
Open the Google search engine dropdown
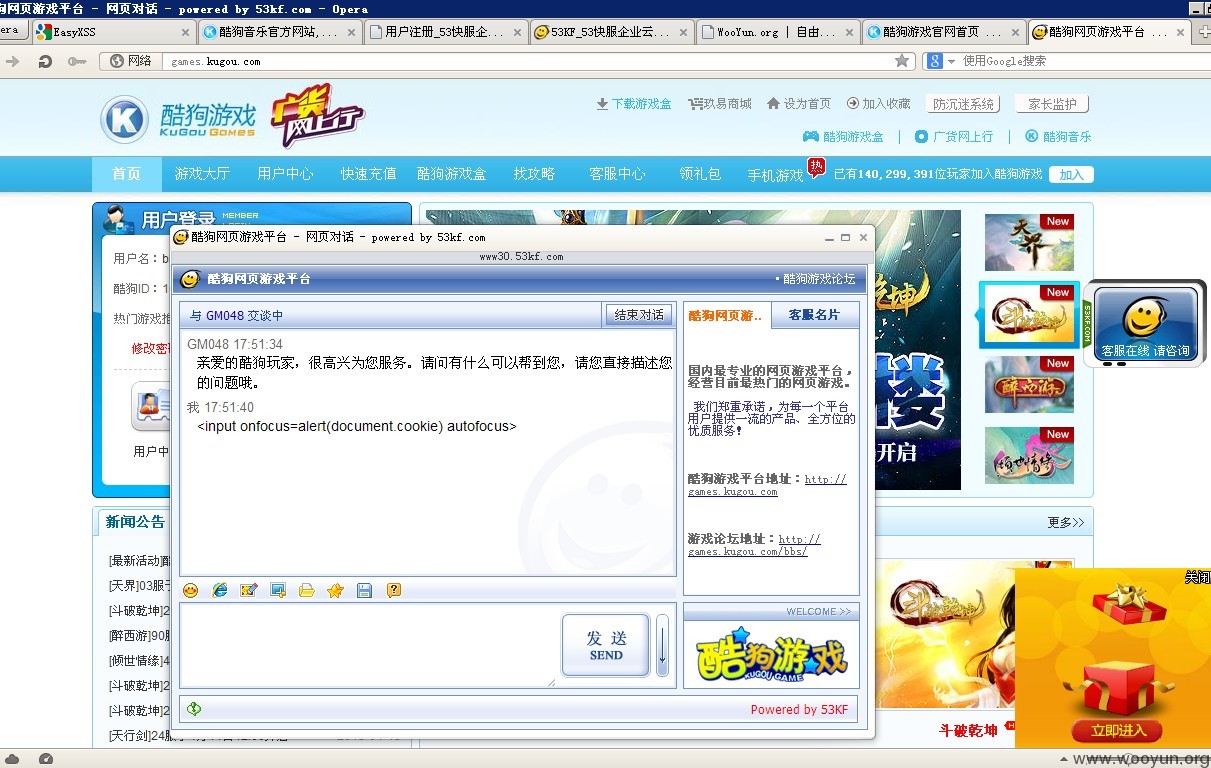pos(941,61)
